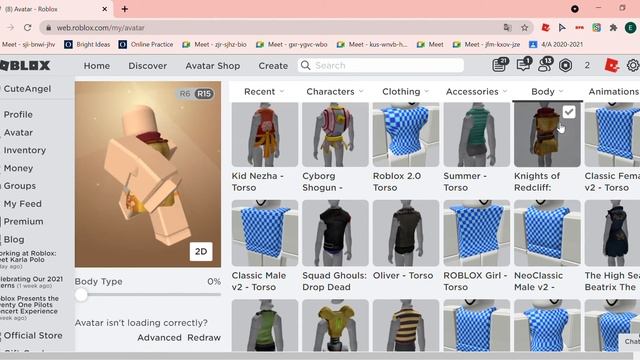Click the red Roblox browser extension icon

[545, 28]
